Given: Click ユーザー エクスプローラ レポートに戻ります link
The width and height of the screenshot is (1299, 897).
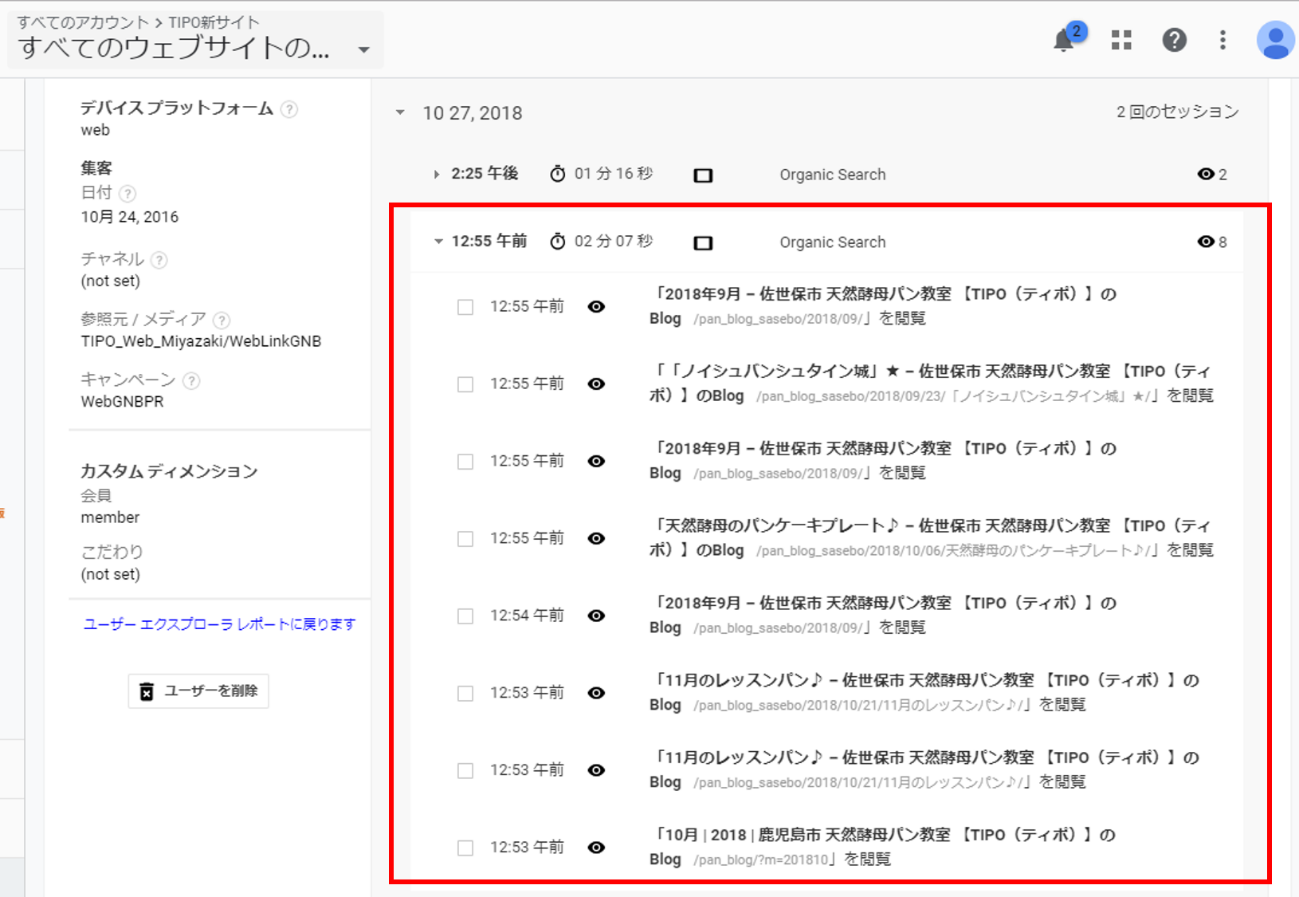Looking at the screenshot, I should [x=219, y=624].
